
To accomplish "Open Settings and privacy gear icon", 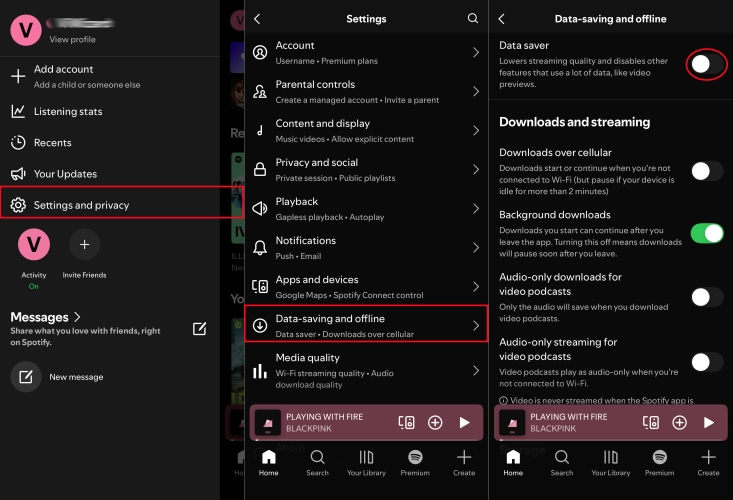I will coord(18,205).
